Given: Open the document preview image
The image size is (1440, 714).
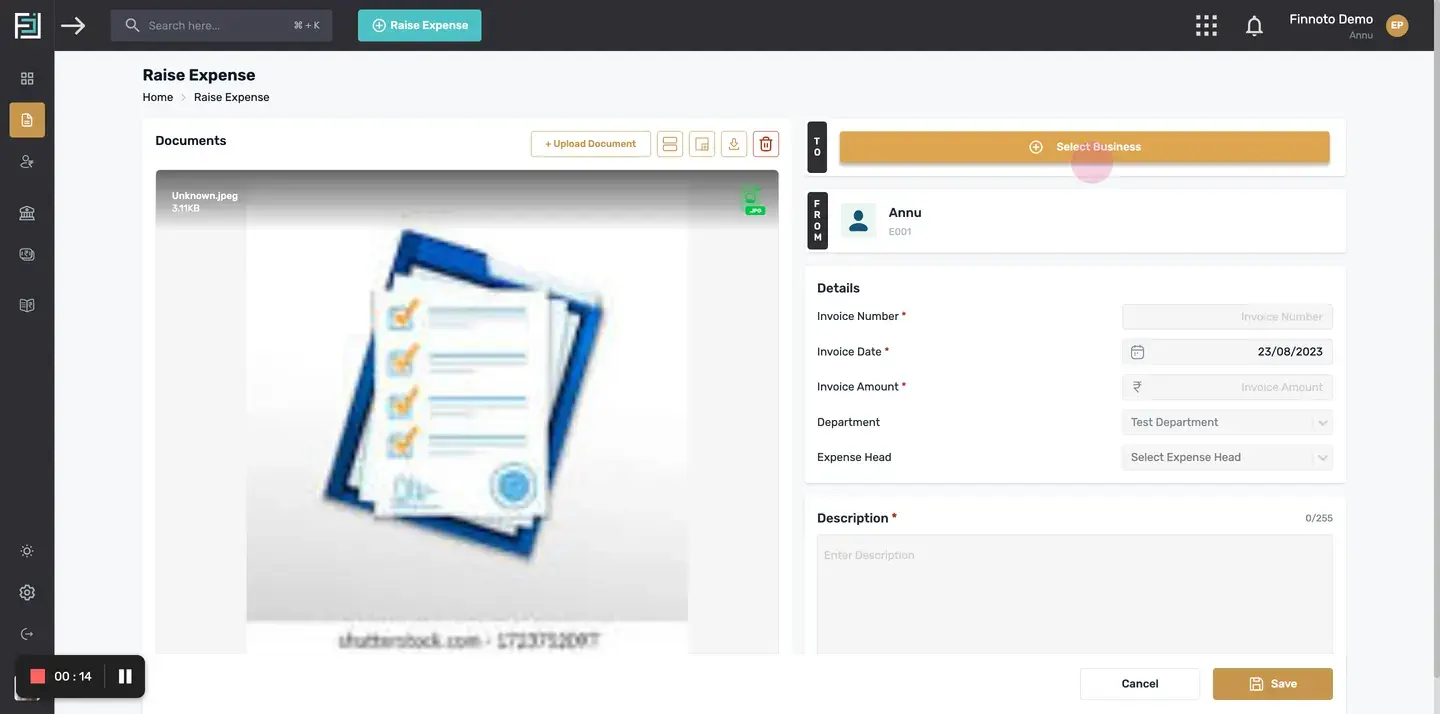Looking at the screenshot, I should [467, 412].
